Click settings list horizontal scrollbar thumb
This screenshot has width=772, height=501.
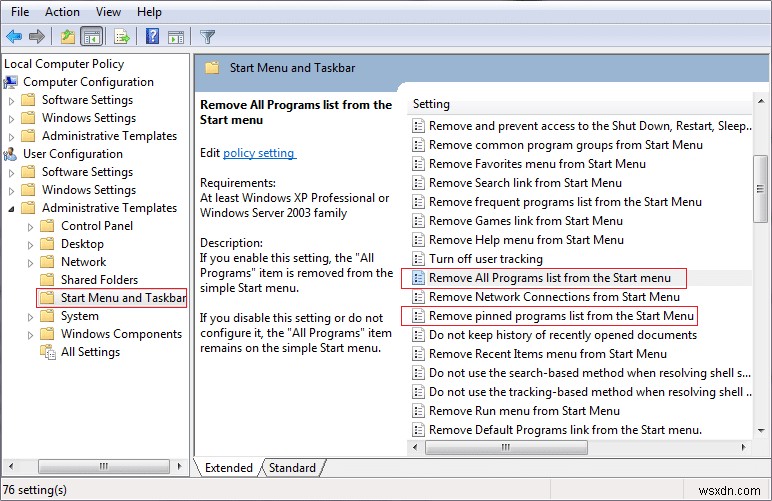pos(506,447)
